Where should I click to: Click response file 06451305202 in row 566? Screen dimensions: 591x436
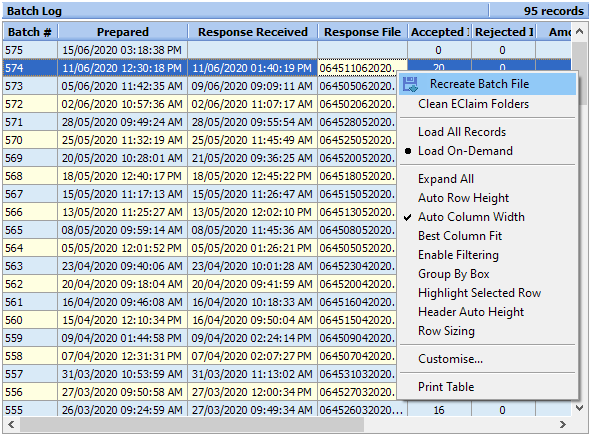(x=357, y=212)
